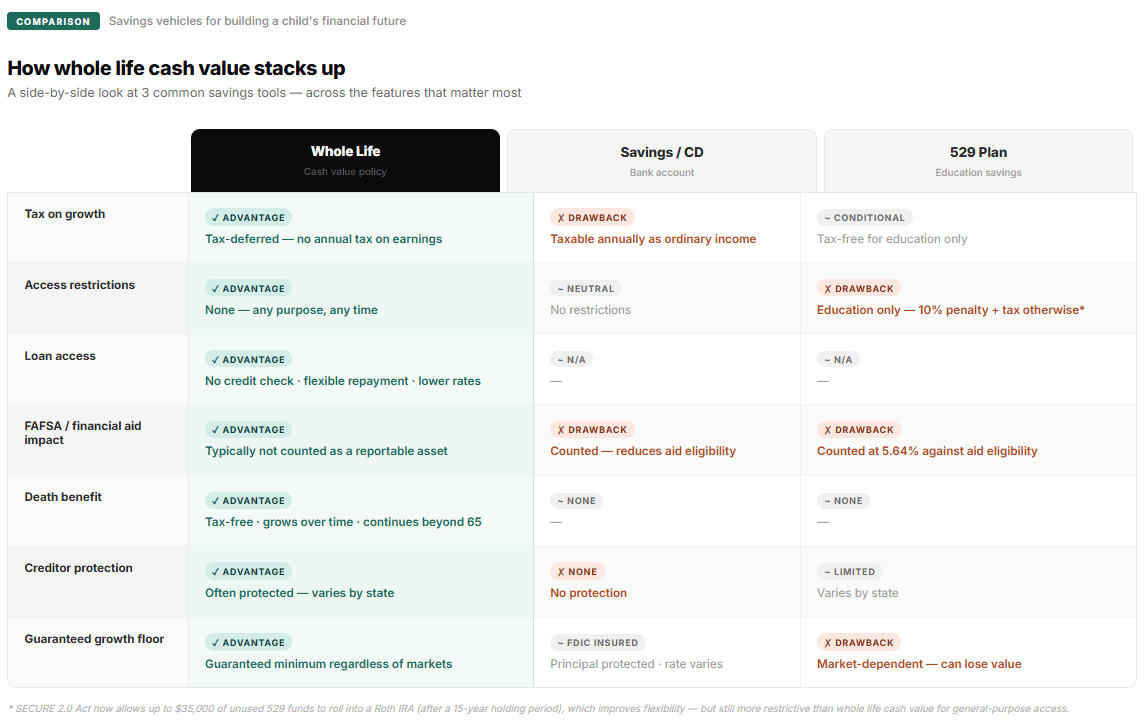Viewport: 1148px width, 720px height.
Task: Click the N/A badge for Savings loan access
Action: click(571, 360)
